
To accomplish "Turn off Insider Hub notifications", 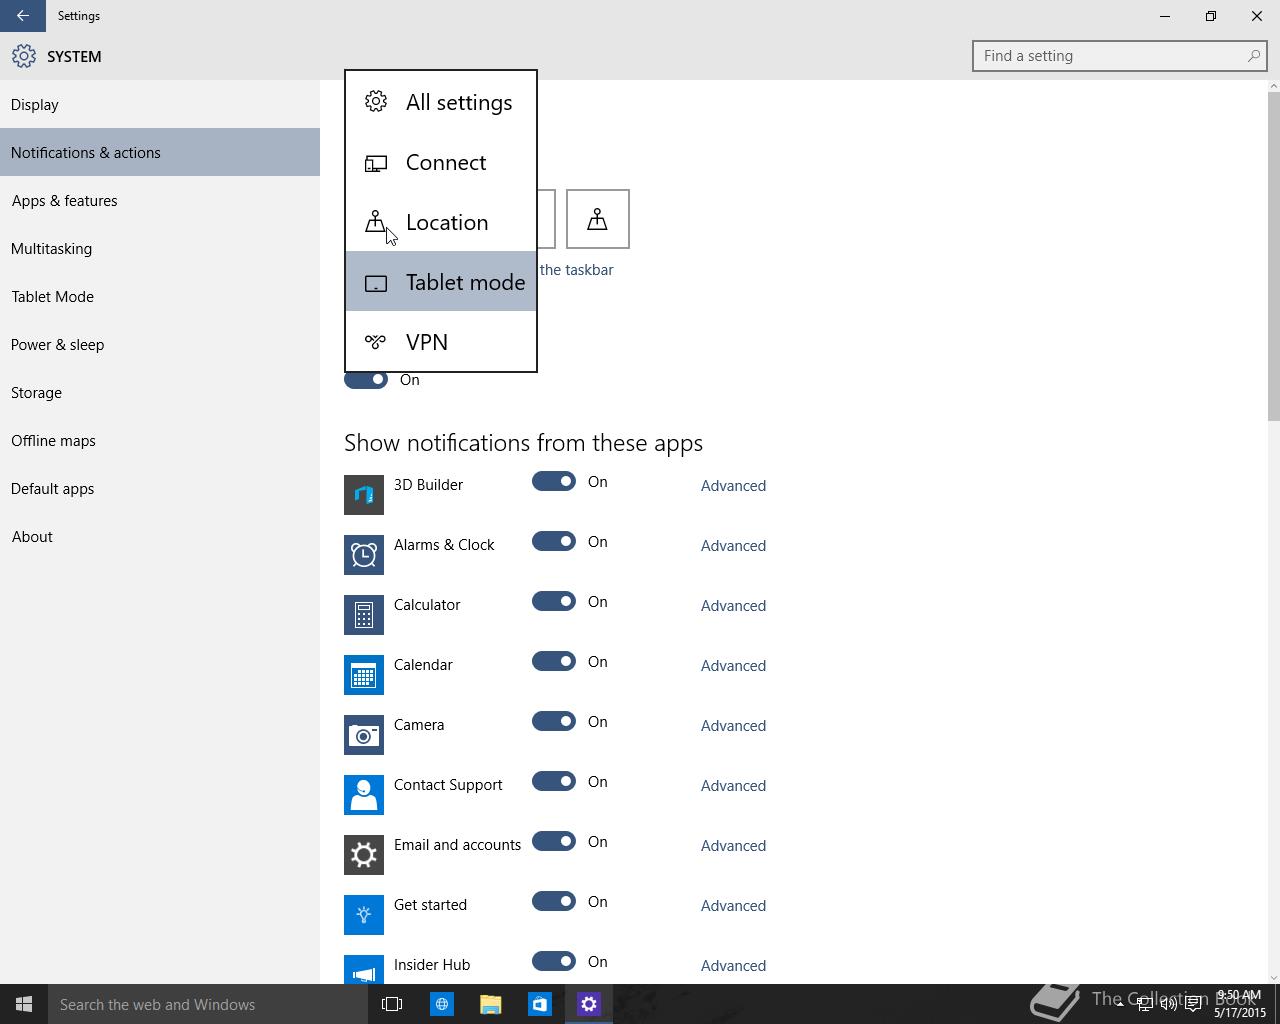I will 554,962.
